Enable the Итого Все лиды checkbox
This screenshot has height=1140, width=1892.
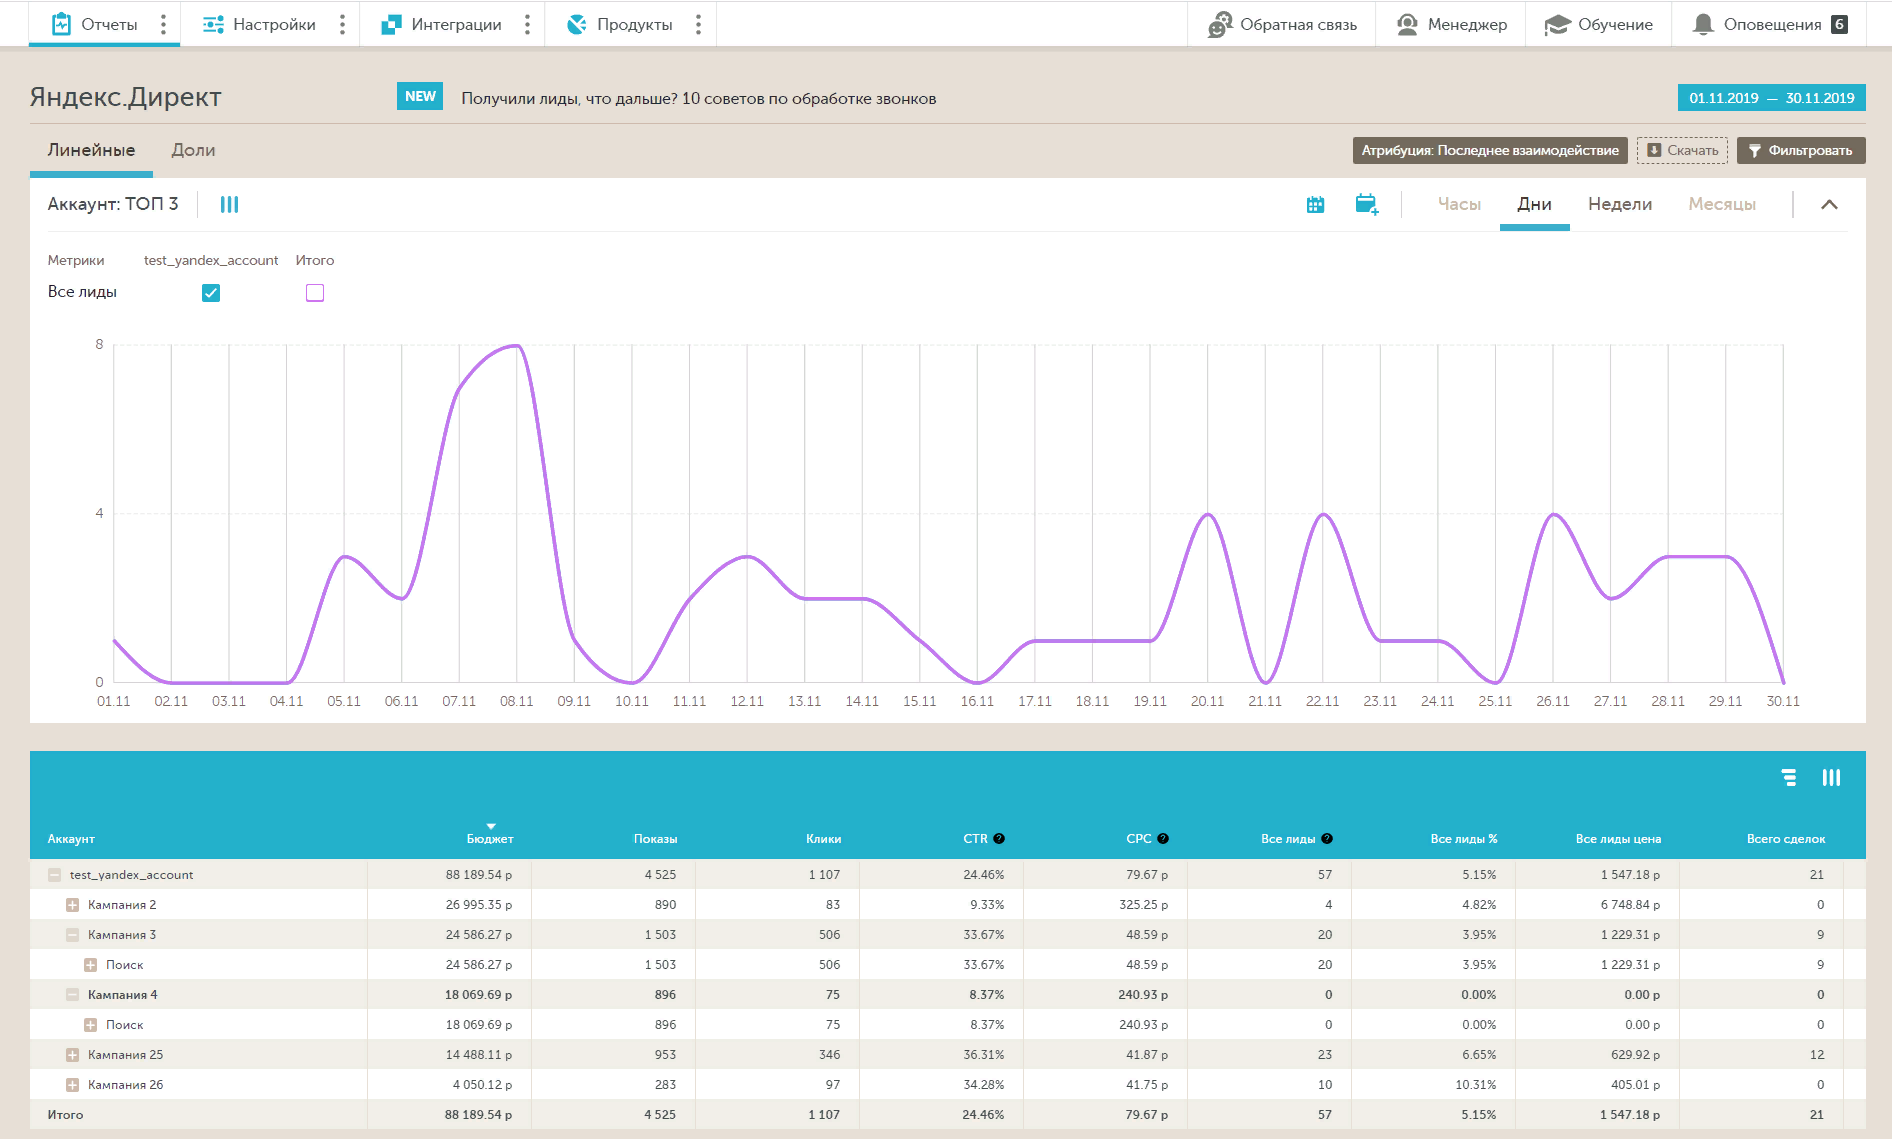pyautogui.click(x=315, y=293)
